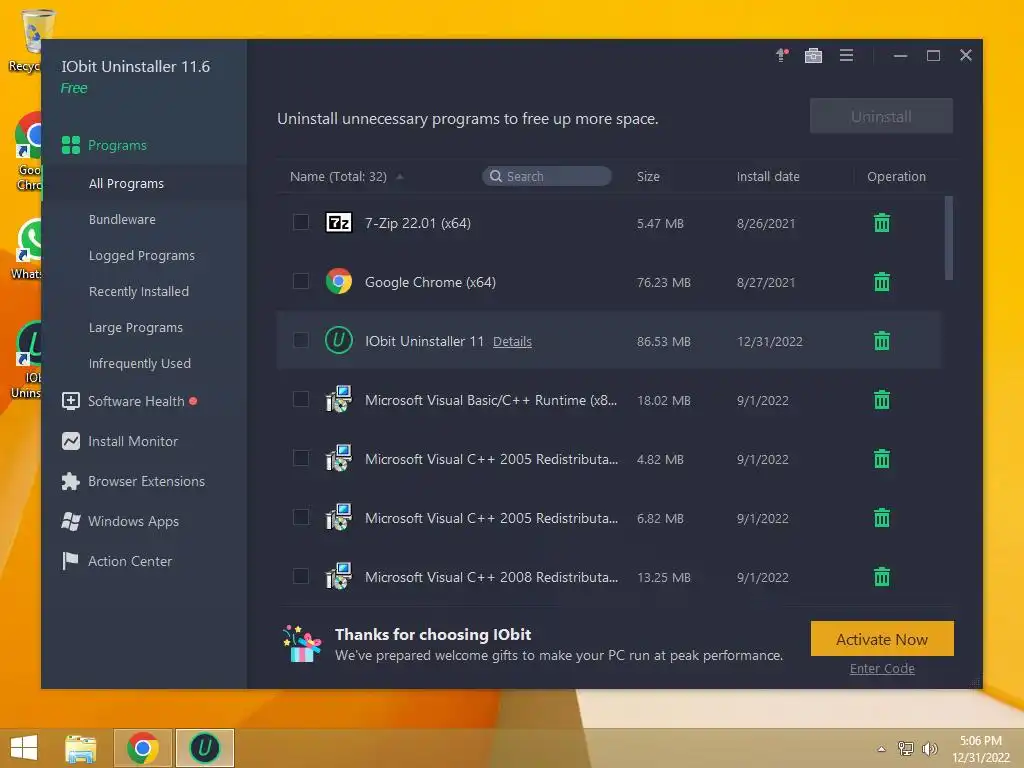Check the checkbox for the 4.82 MB row
Screen dimensions: 1024x768
coord(300,458)
